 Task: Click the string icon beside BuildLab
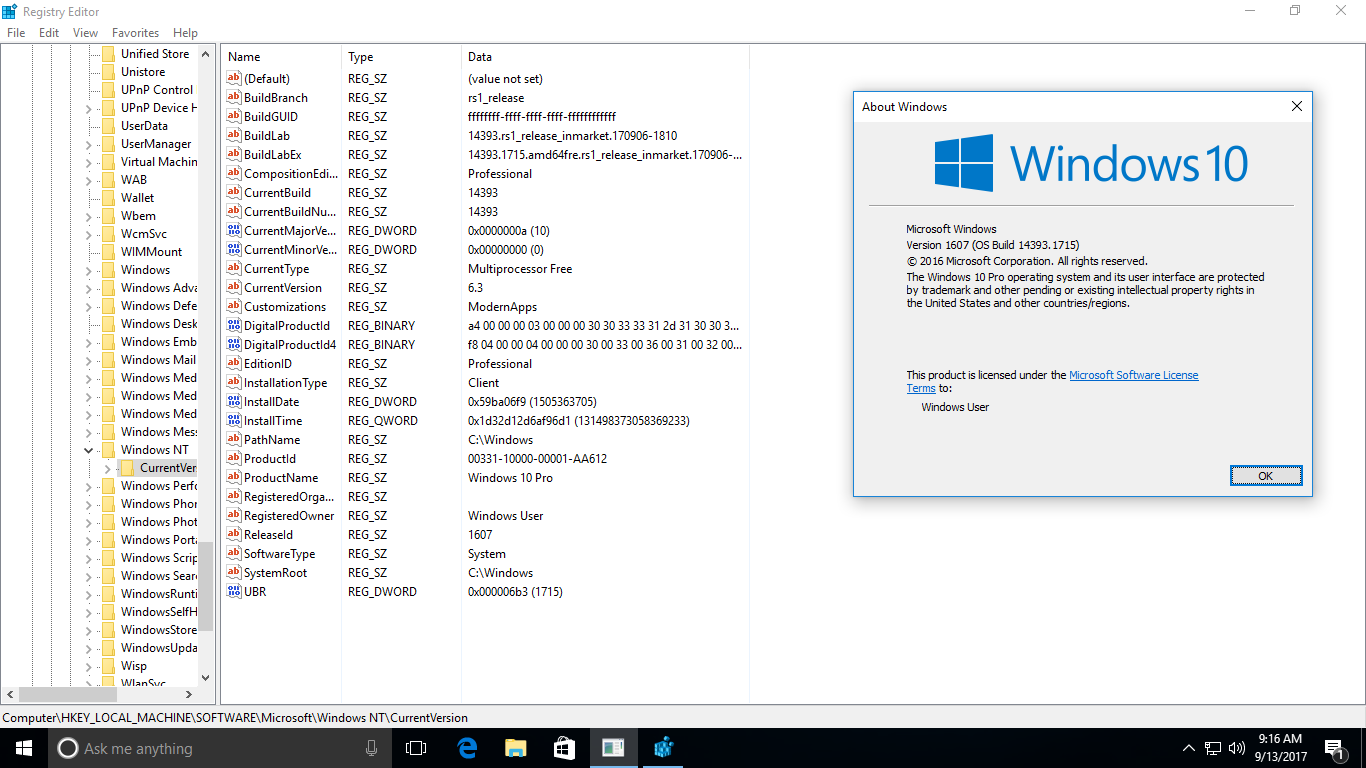tap(234, 136)
